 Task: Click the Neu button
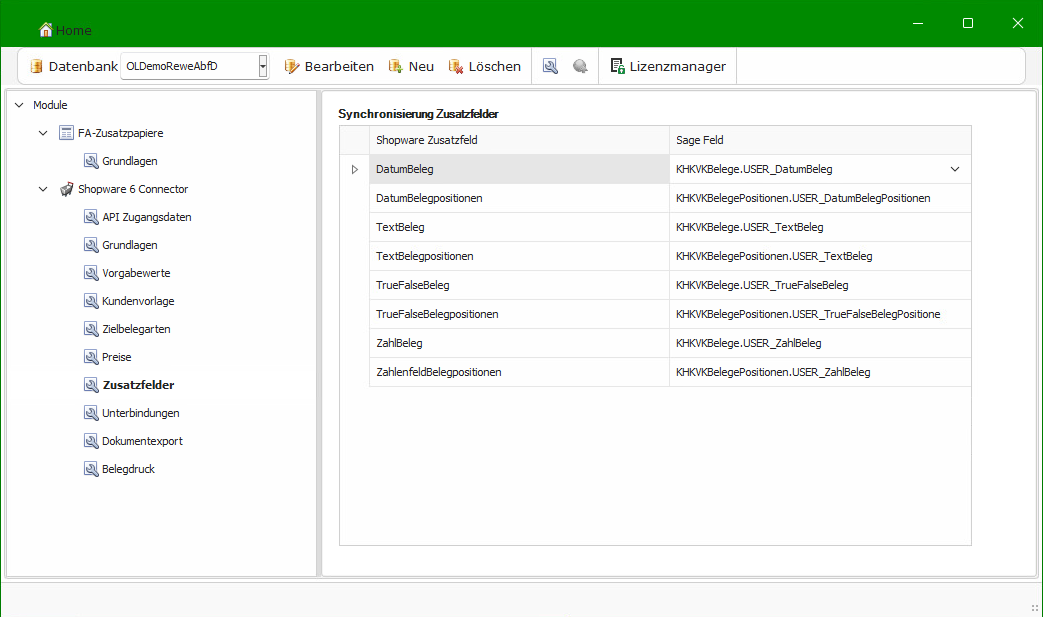coord(411,66)
